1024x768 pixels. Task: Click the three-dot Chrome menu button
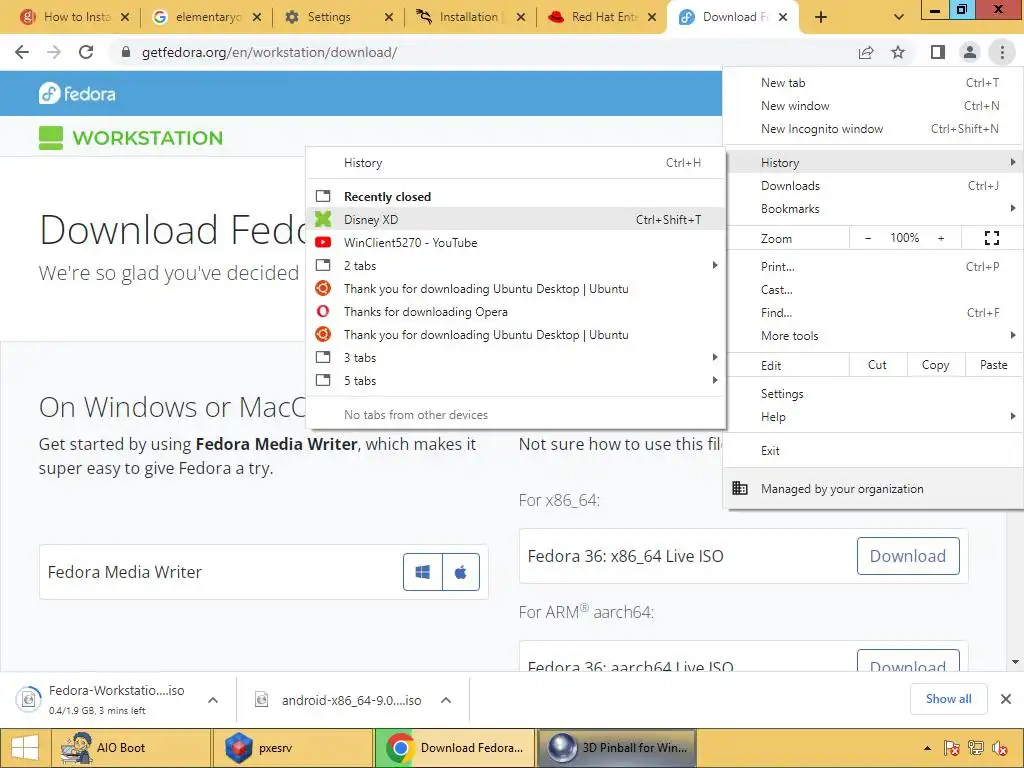[1002, 52]
